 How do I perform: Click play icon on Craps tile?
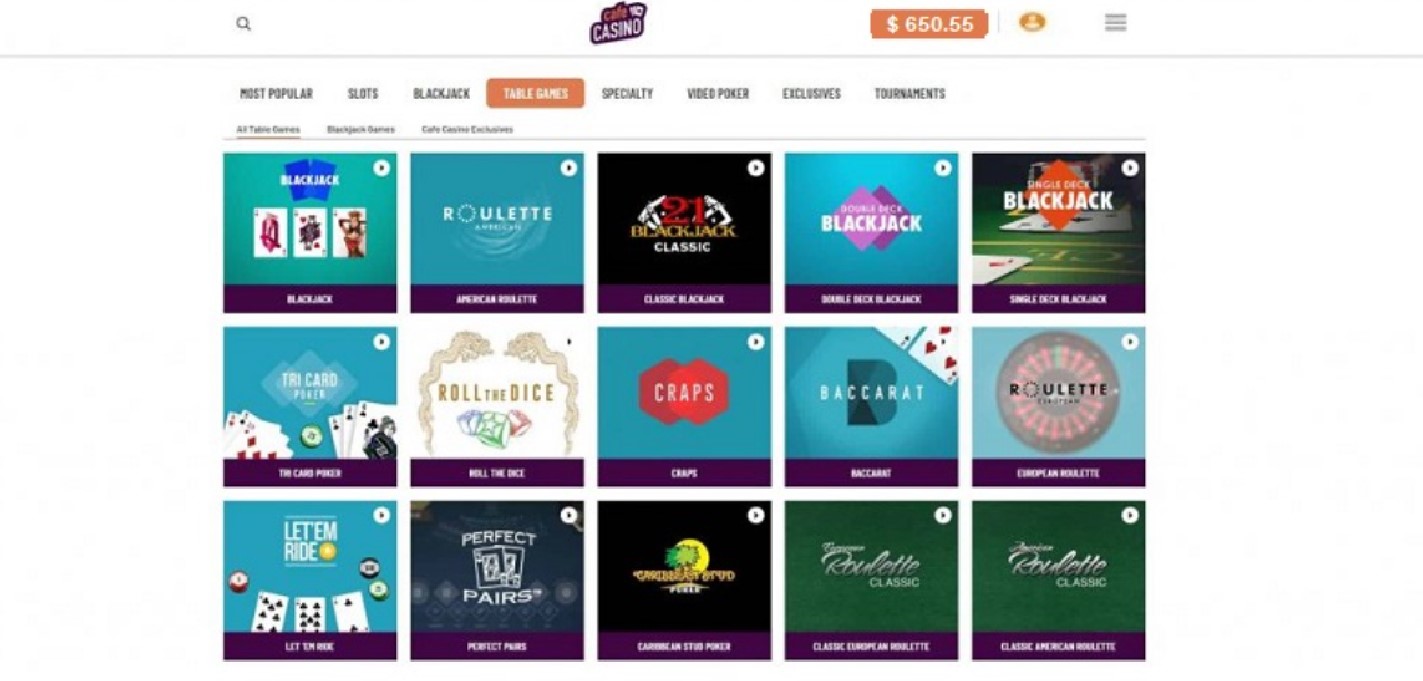point(755,342)
